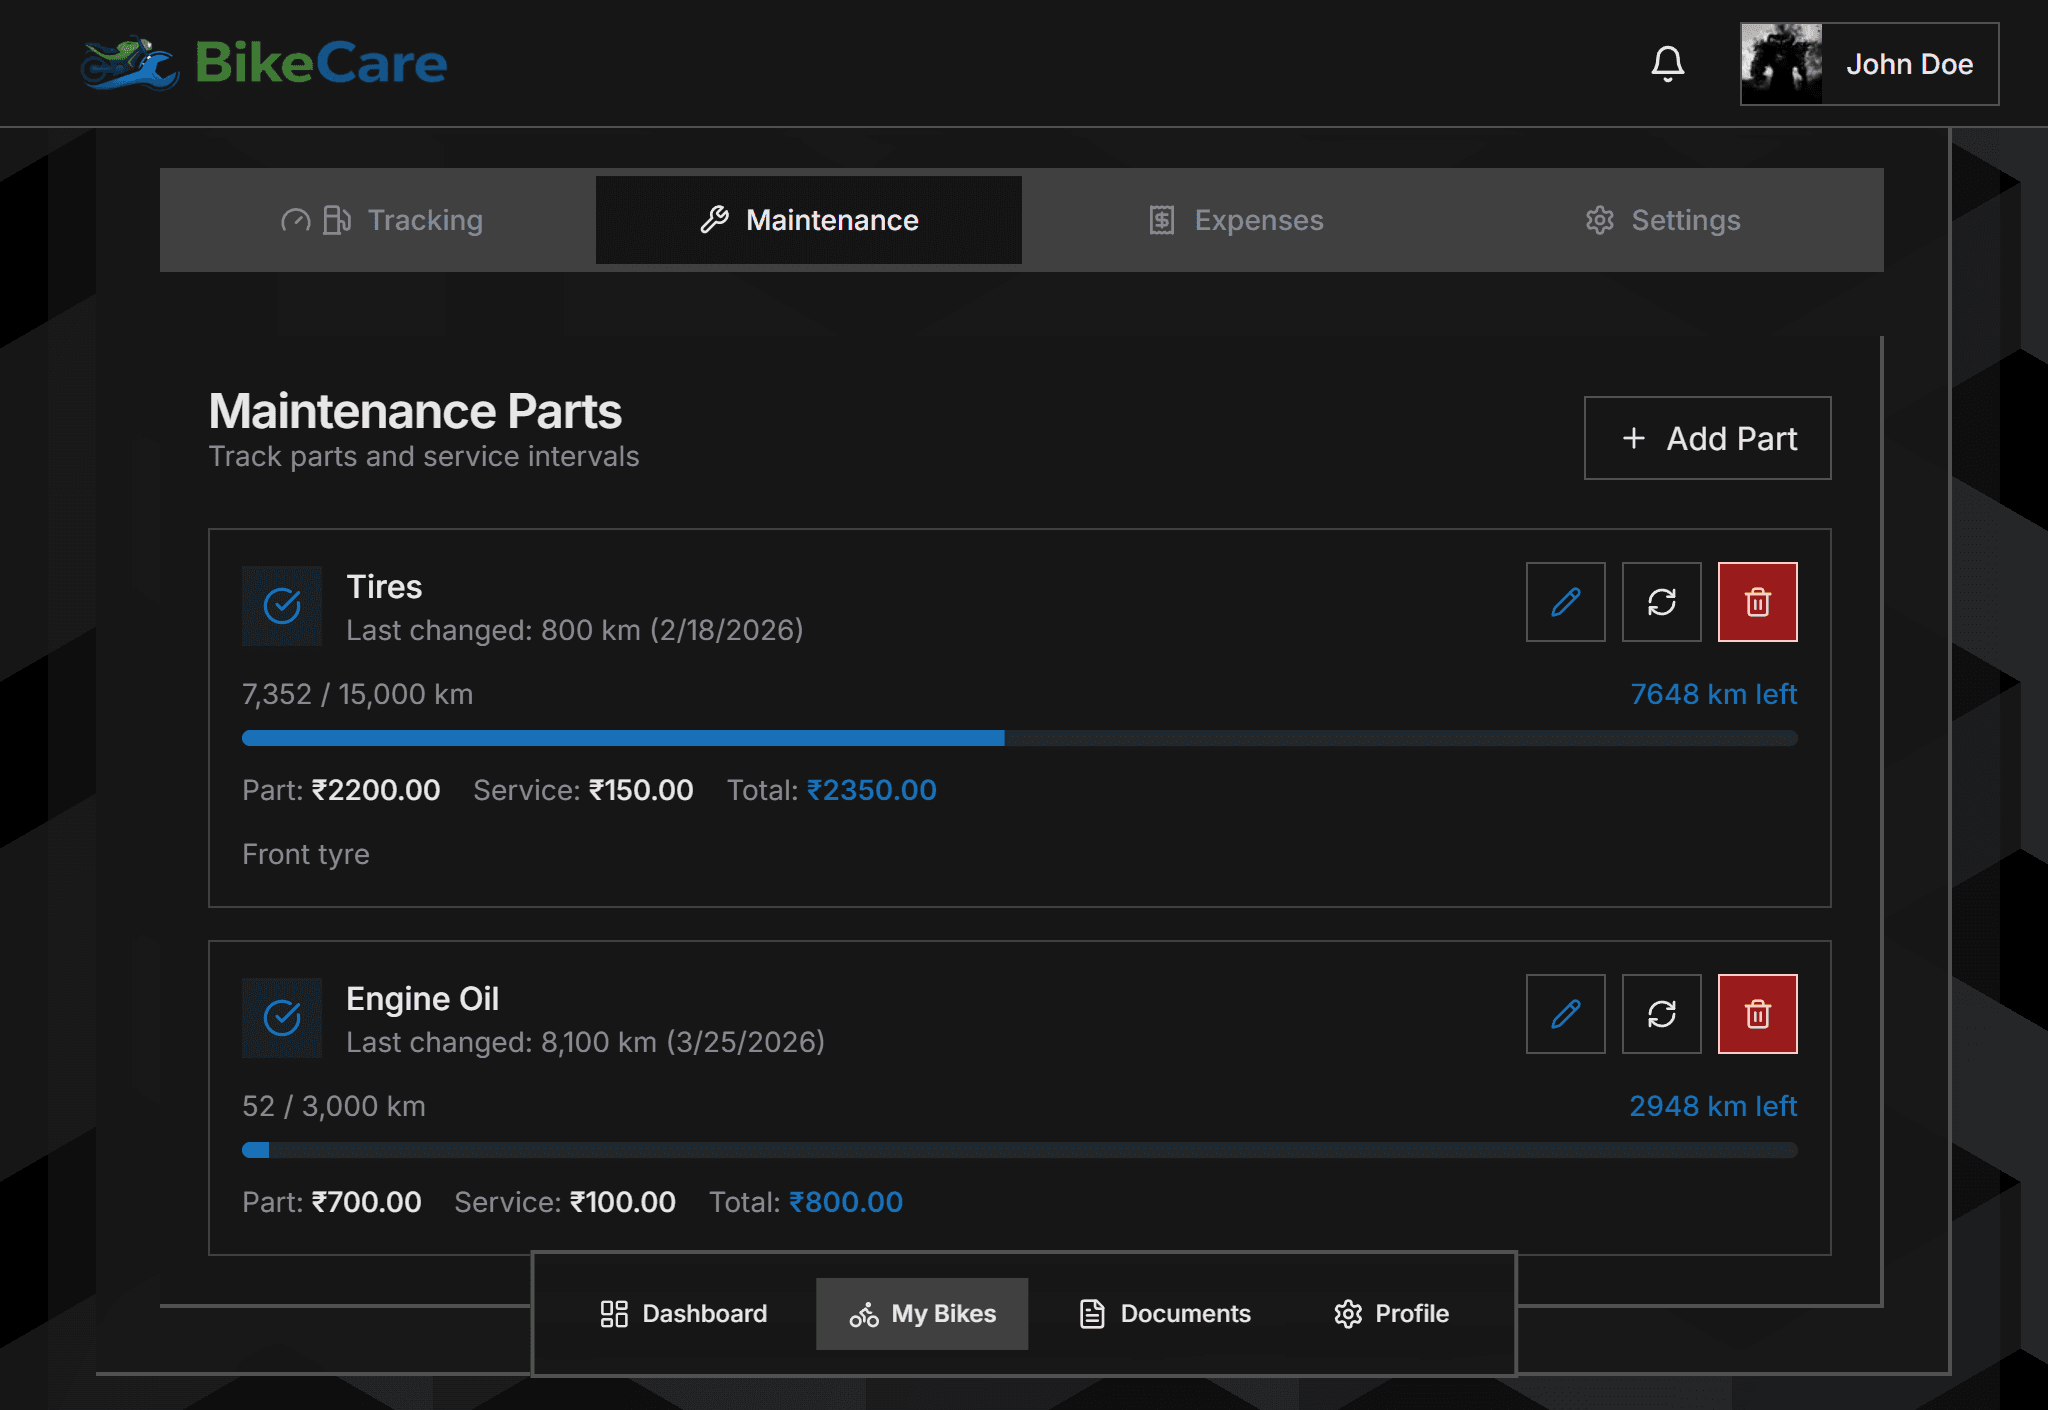
Task: Go to the Settings tab
Action: (1663, 220)
